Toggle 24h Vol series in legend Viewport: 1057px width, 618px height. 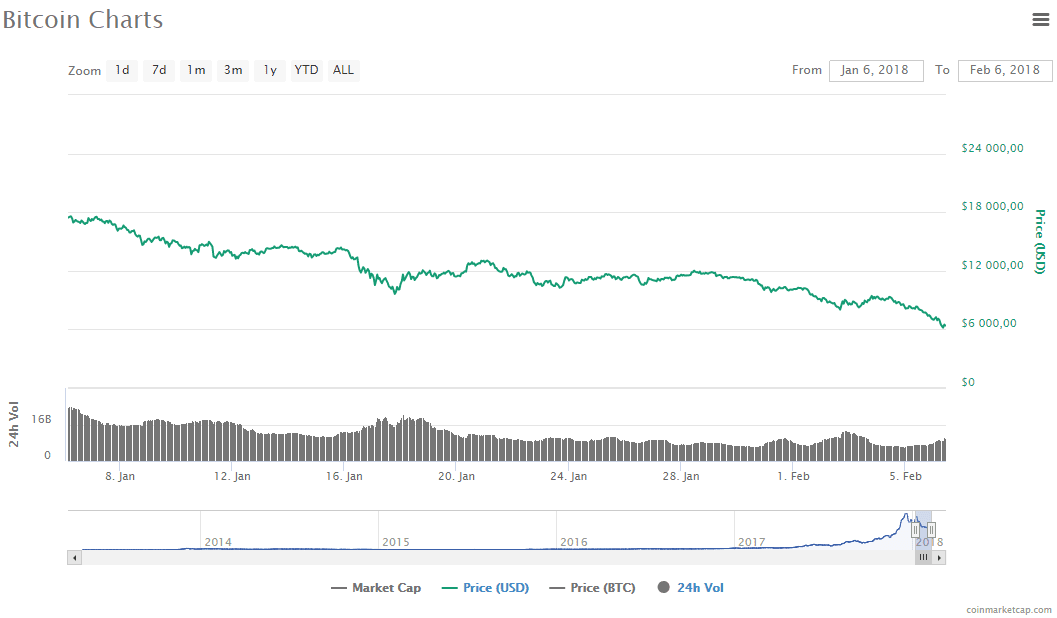pyautogui.click(x=690, y=588)
